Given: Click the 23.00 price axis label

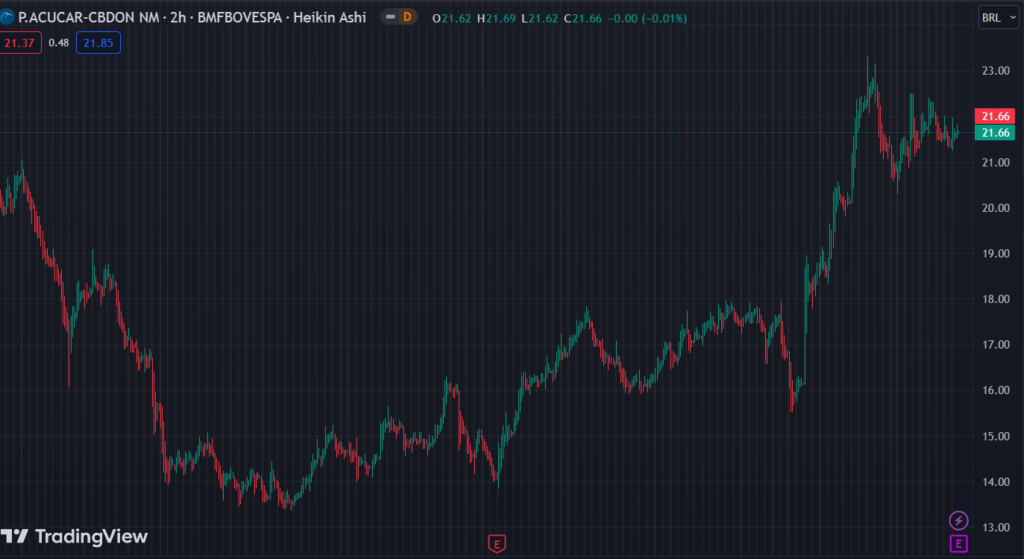Looking at the screenshot, I should coord(995,71).
